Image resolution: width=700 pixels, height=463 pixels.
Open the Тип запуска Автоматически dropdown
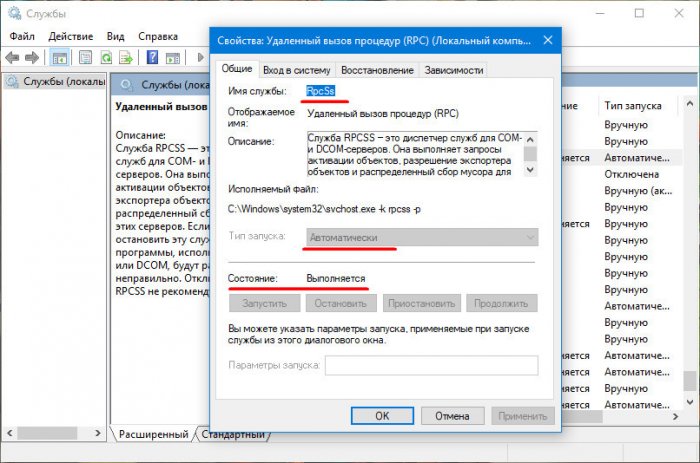coord(422,238)
